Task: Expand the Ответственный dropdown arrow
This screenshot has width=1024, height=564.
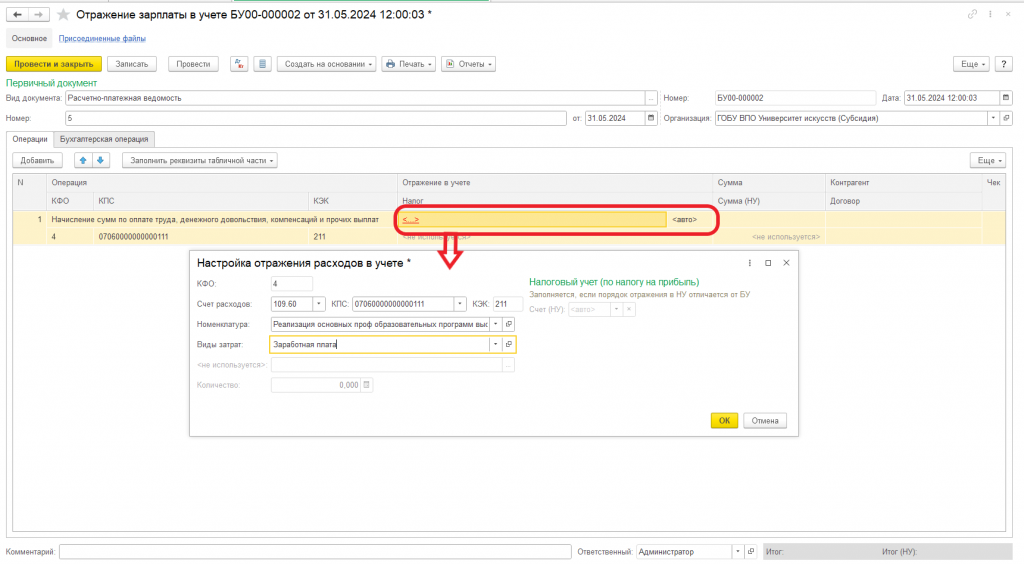Action: pos(738,552)
